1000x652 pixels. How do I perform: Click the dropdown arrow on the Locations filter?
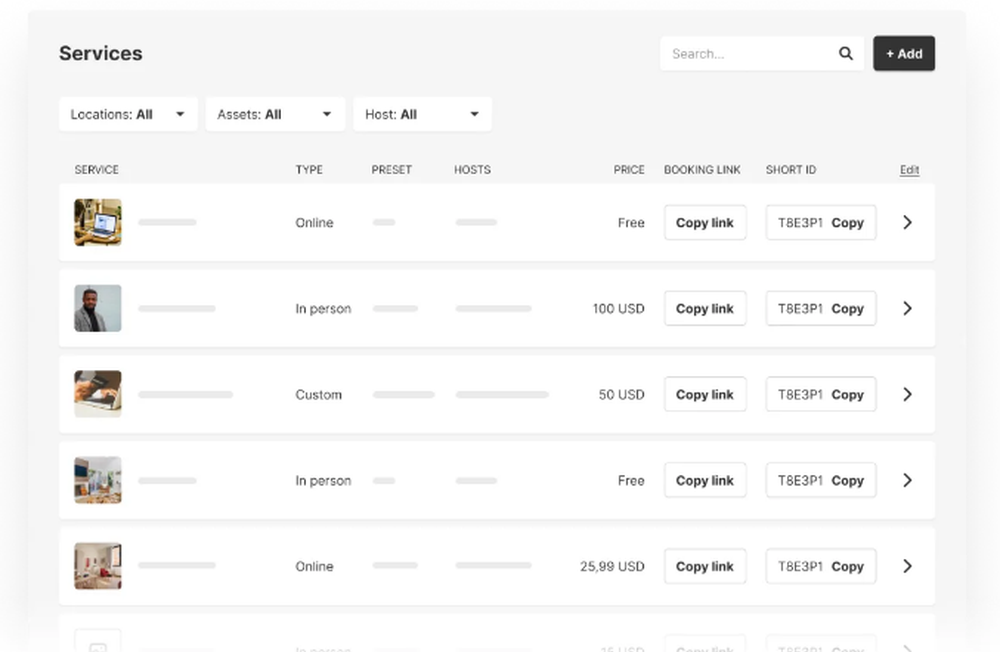click(182, 113)
